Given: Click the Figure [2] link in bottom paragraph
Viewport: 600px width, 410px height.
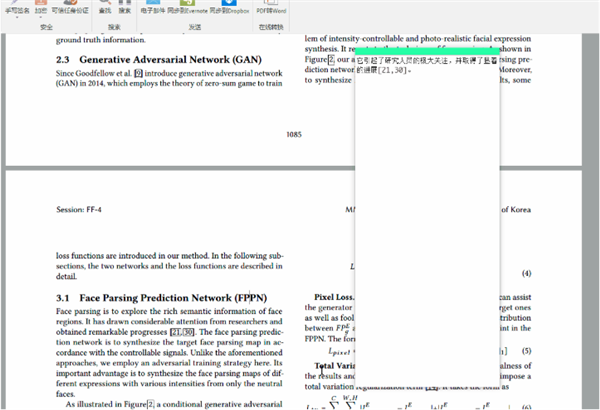Looking at the screenshot, I should click(151, 403).
